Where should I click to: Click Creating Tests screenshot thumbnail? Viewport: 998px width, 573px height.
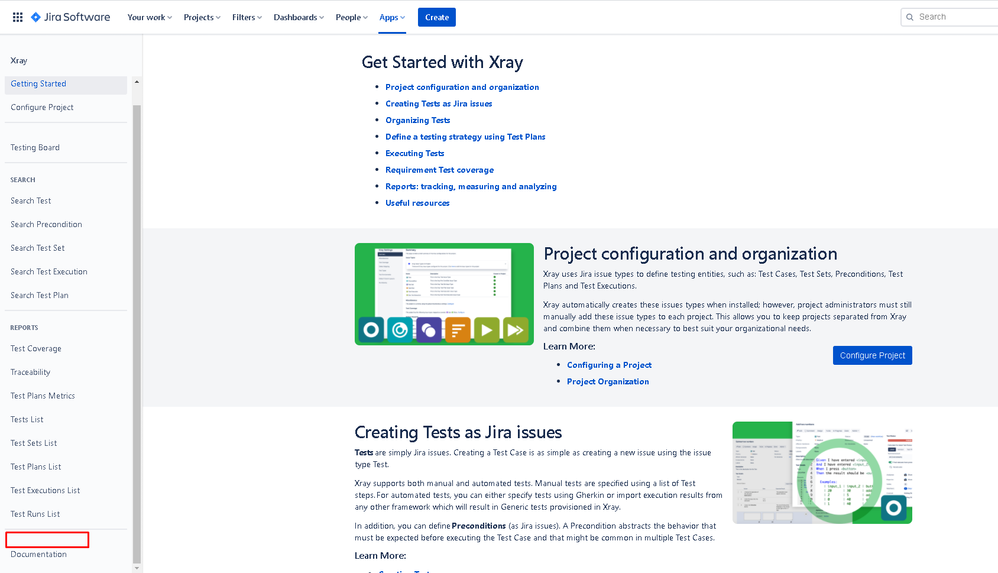tap(822, 472)
